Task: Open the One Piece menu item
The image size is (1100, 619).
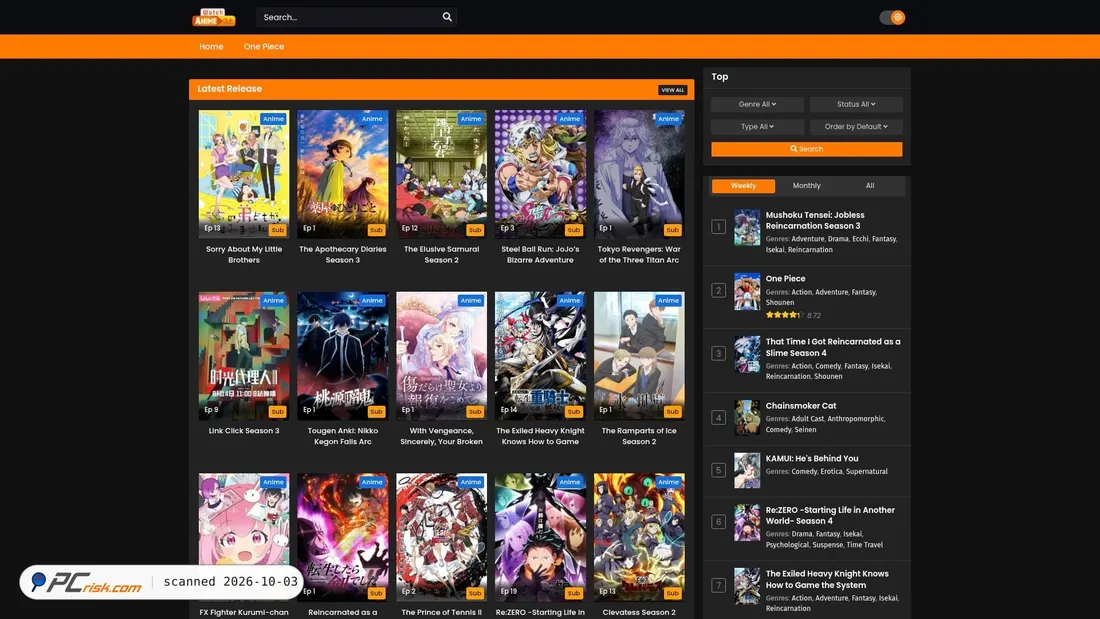Action: [x=264, y=46]
